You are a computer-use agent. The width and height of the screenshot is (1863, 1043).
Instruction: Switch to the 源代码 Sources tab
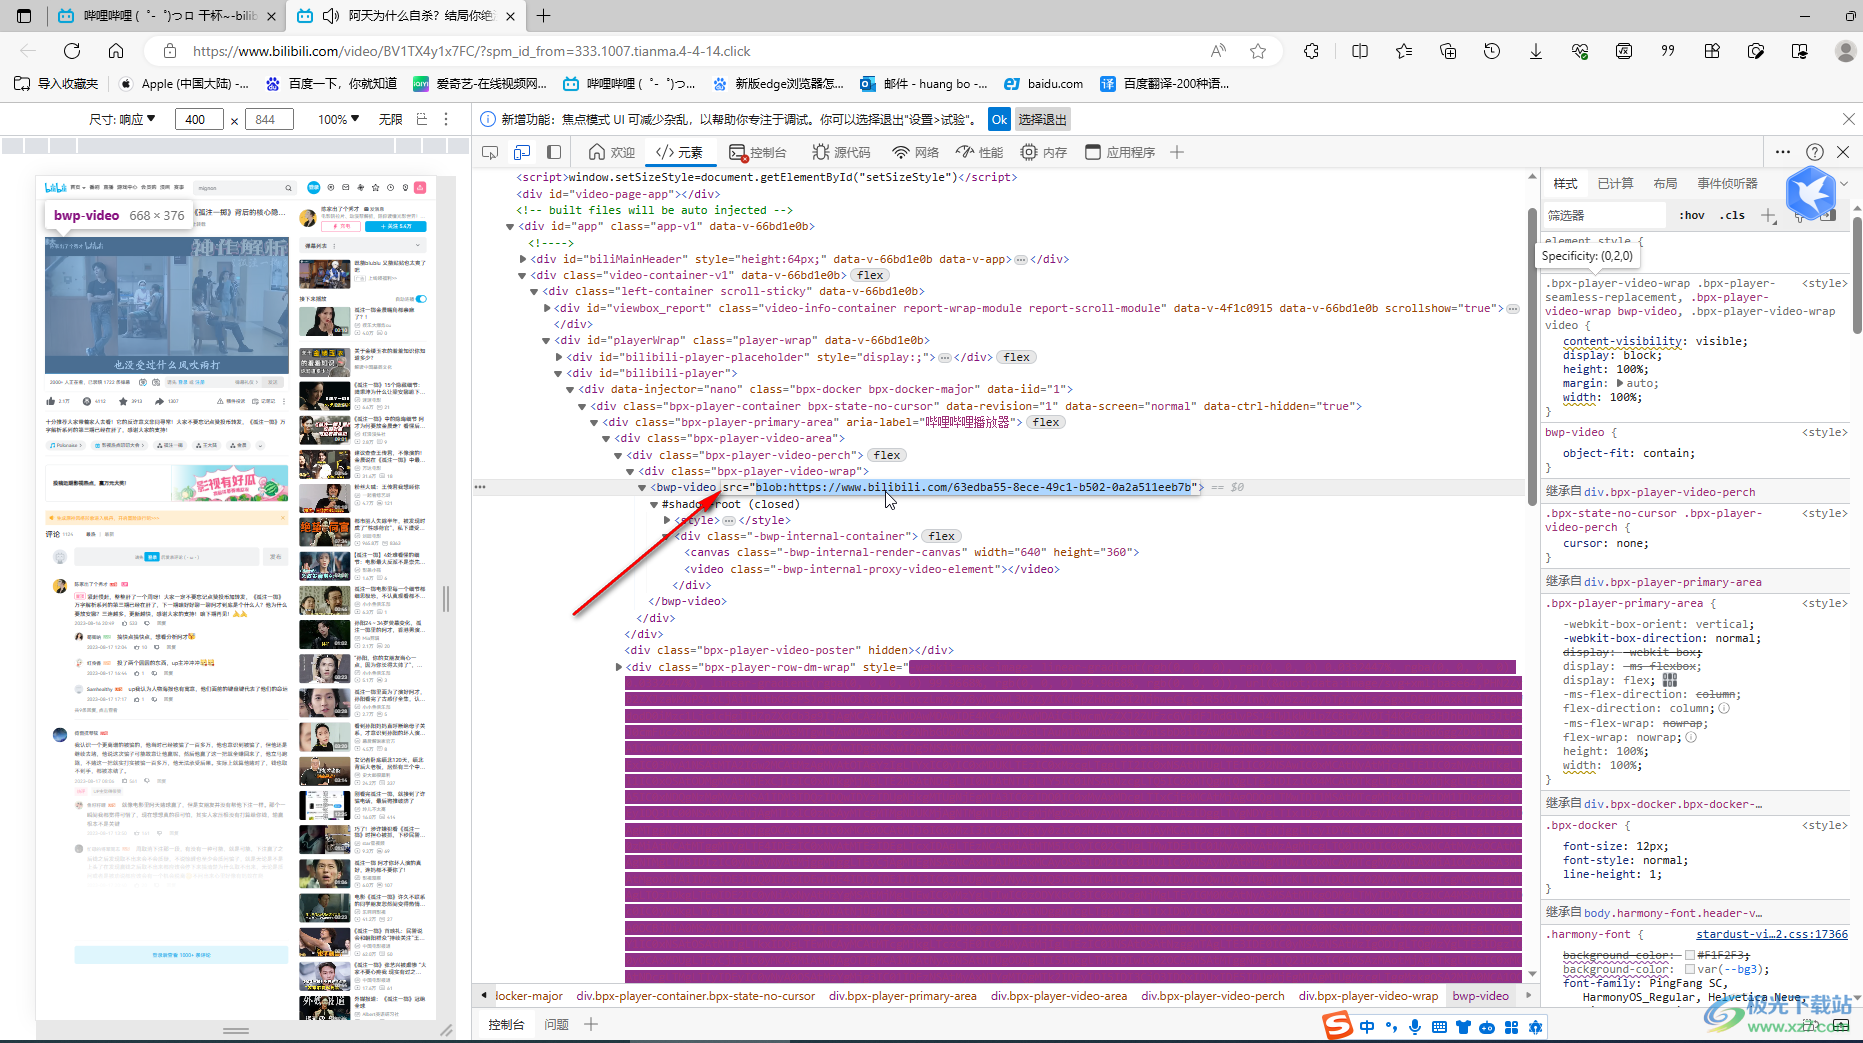841,152
